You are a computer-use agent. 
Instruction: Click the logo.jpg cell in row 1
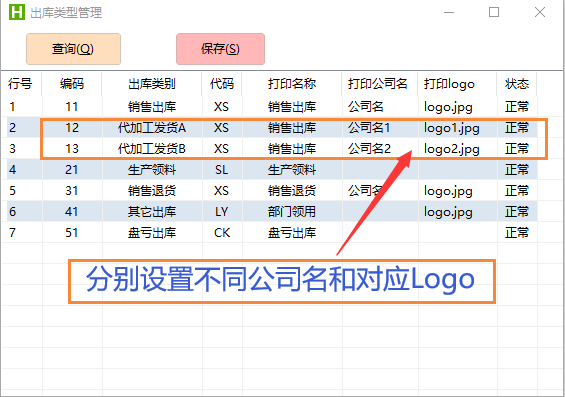pos(458,107)
